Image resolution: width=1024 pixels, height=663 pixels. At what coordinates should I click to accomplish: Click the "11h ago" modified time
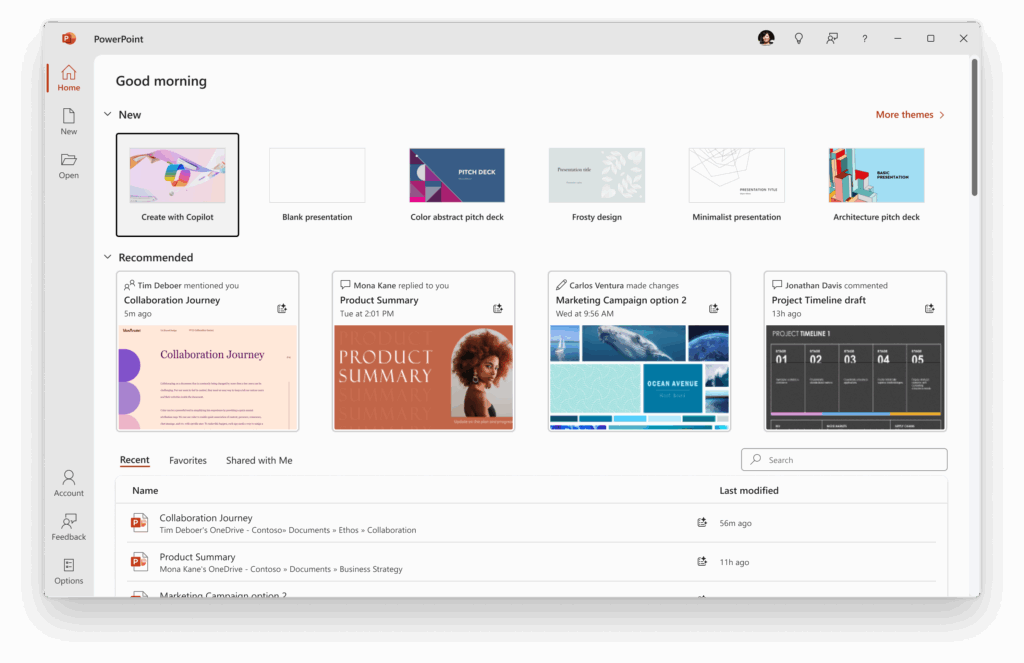coord(734,562)
